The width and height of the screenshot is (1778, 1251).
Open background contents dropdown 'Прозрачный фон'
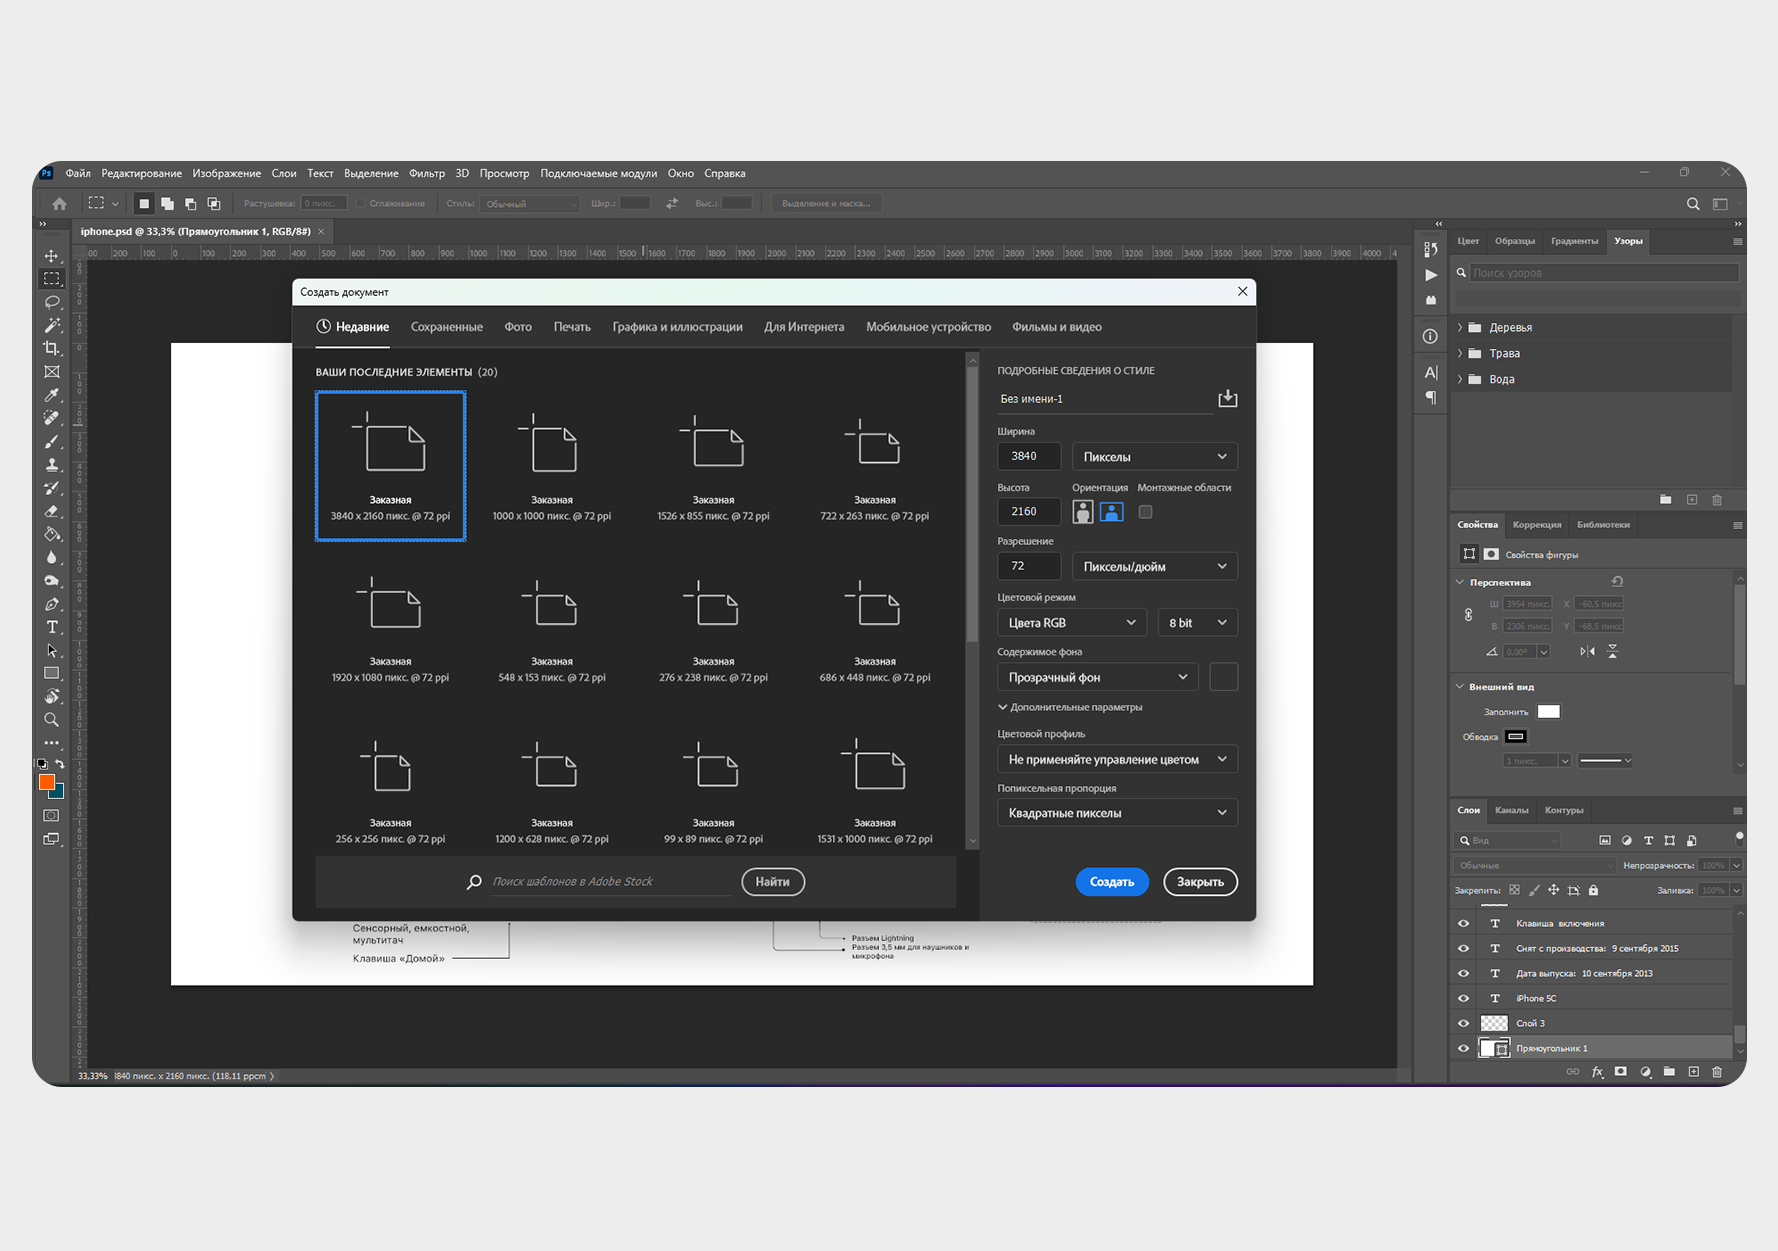pyautogui.click(x=1097, y=677)
